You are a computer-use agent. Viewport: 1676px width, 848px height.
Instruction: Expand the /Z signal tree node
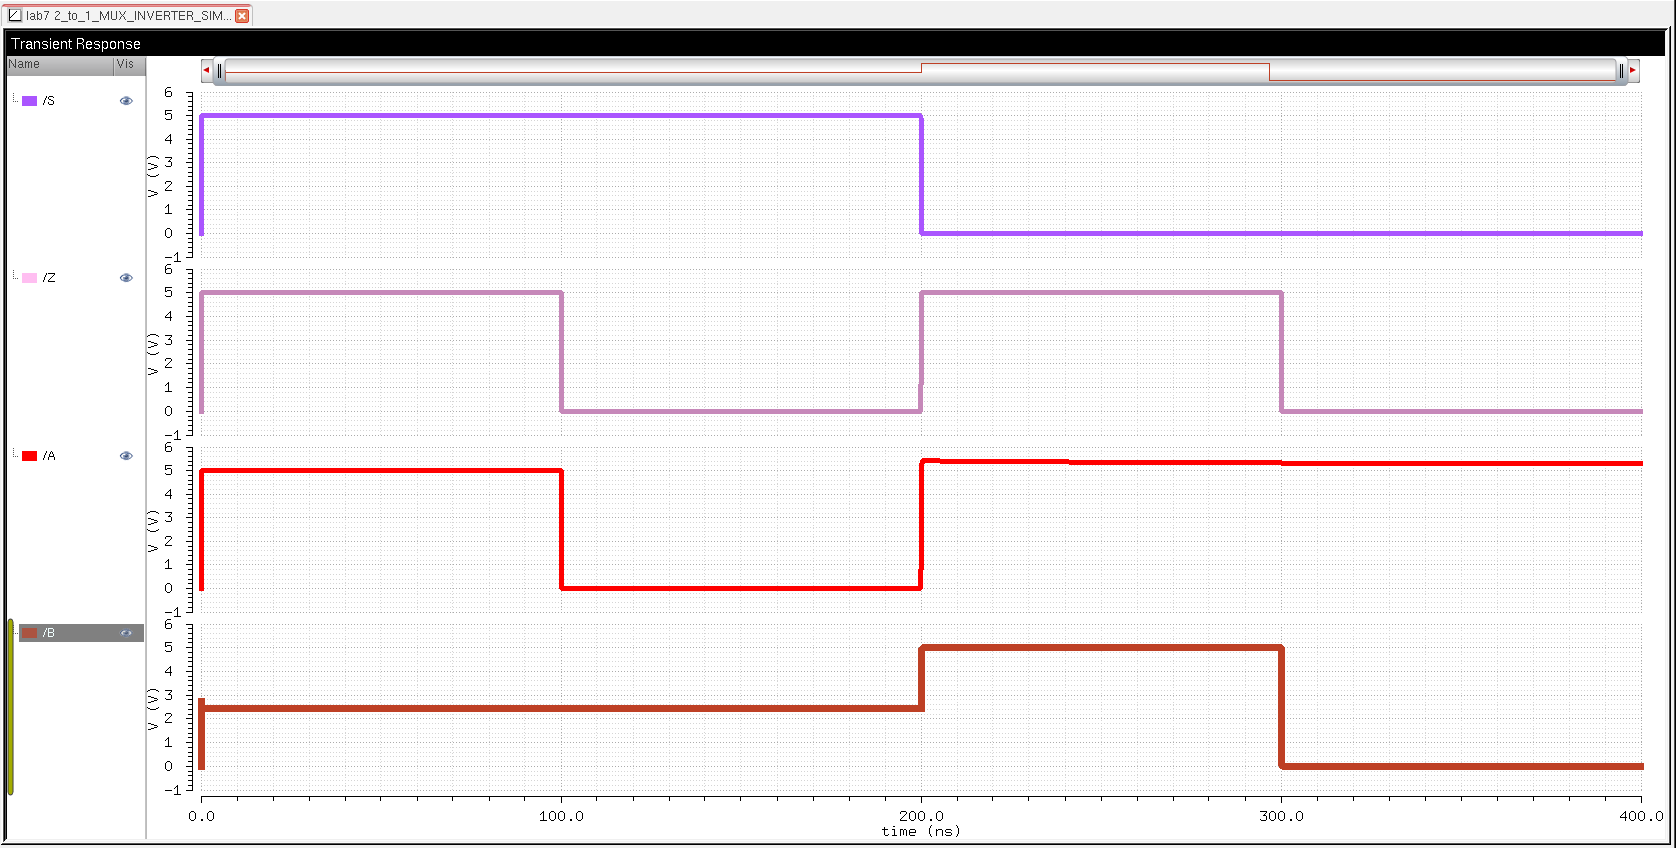15,276
